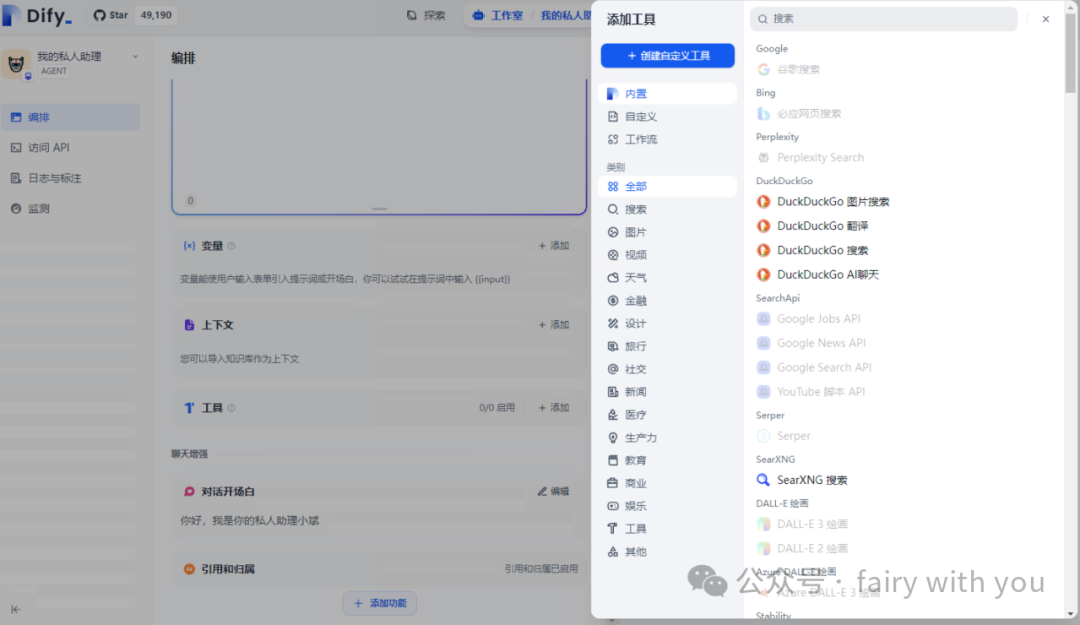
Task: Select the SearXNG 搜索 magnifier icon
Action: point(764,480)
